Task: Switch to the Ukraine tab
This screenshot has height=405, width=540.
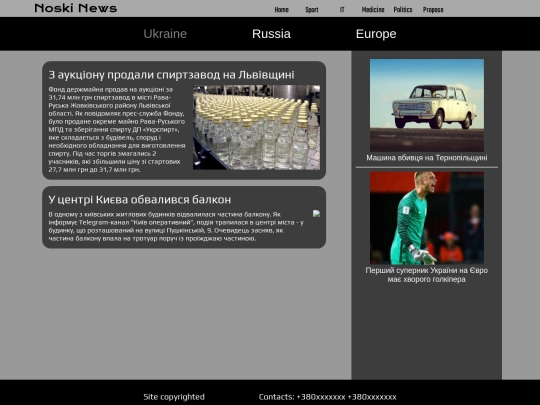Action: pyautogui.click(x=165, y=34)
